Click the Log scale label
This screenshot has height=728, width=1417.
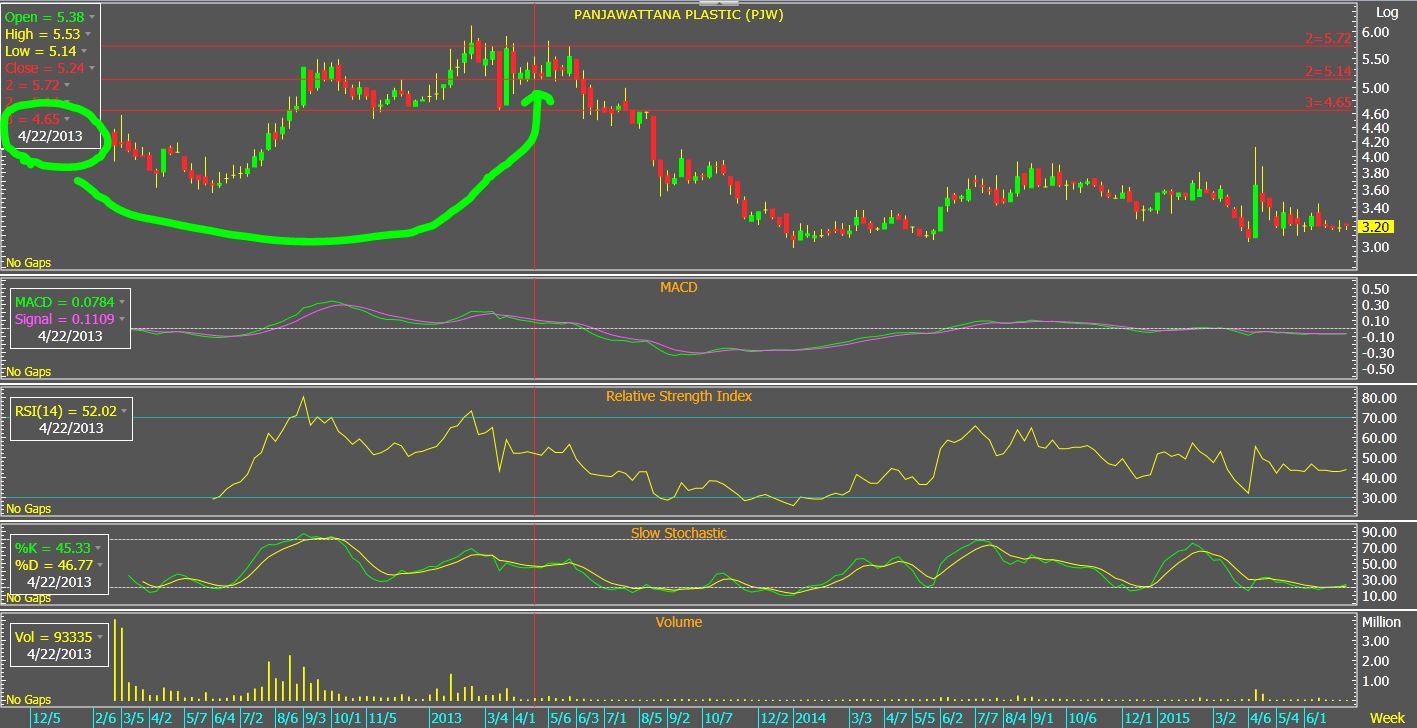(1387, 12)
